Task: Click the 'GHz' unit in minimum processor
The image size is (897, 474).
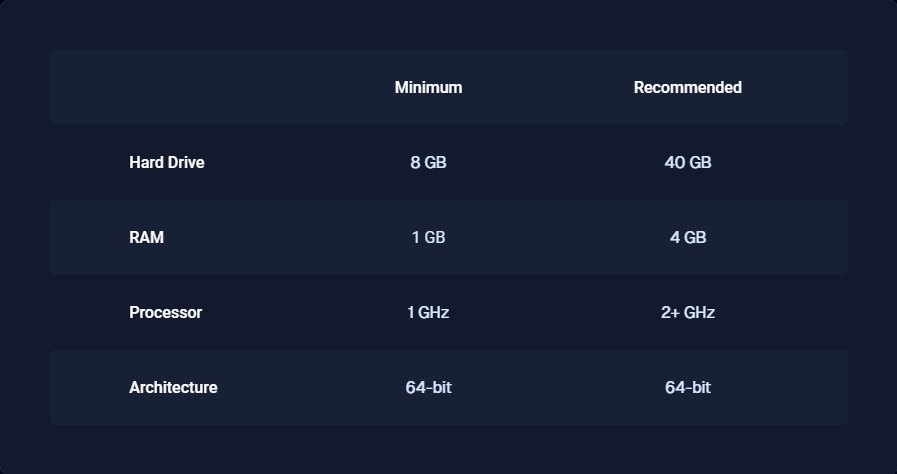Action: [x=434, y=312]
